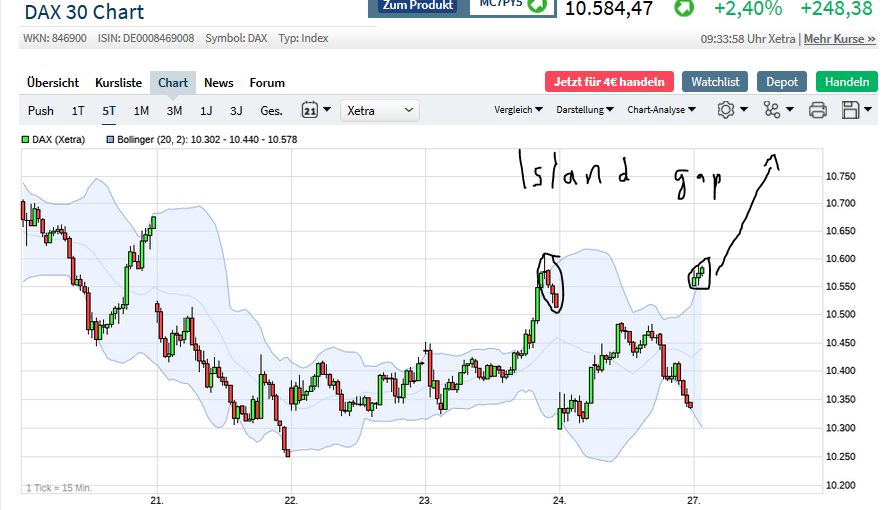Click the WKN 846900 text

(x=55, y=38)
